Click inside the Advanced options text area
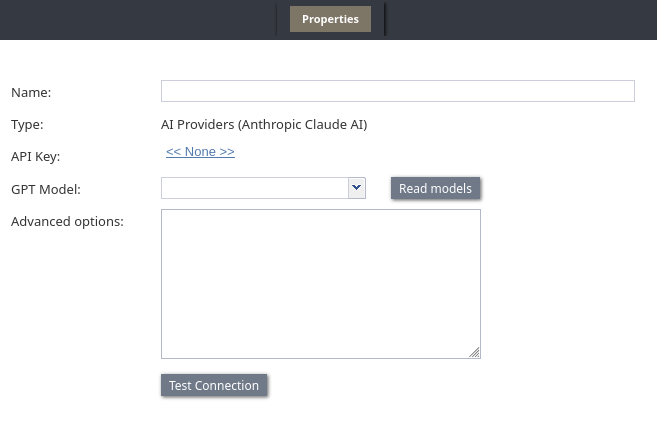 coord(320,283)
